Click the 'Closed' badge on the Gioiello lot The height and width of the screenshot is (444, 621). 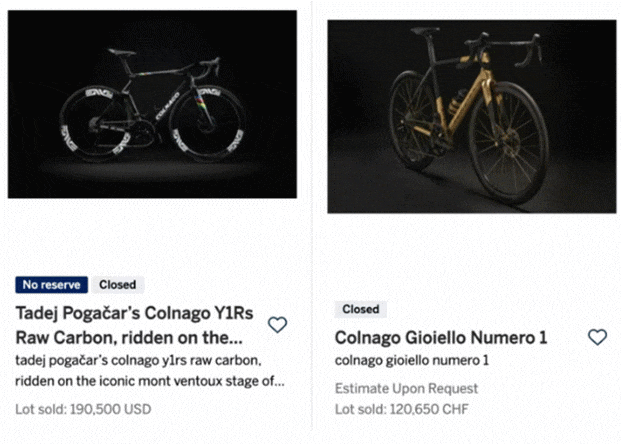tap(361, 310)
